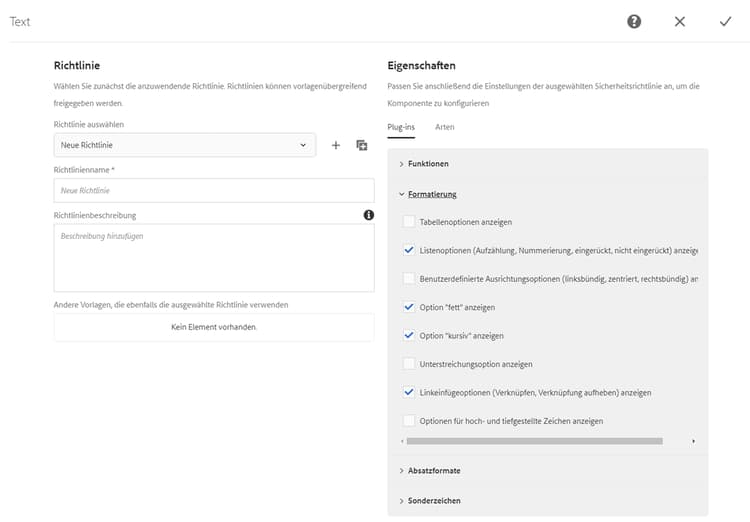Click the left scroll arrow in Formatierung
This screenshot has height=522, width=750.
(x=402, y=441)
